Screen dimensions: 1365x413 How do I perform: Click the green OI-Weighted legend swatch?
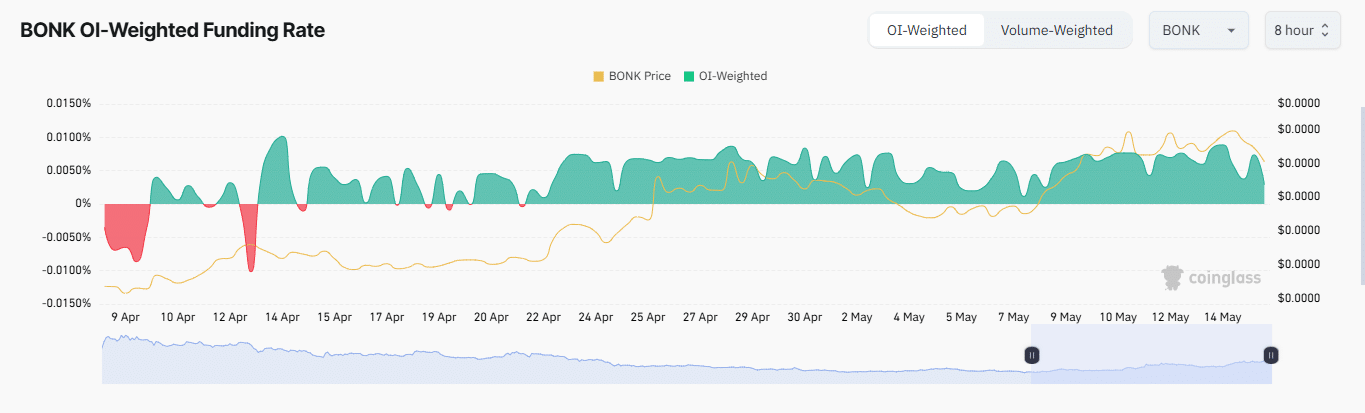click(x=689, y=76)
